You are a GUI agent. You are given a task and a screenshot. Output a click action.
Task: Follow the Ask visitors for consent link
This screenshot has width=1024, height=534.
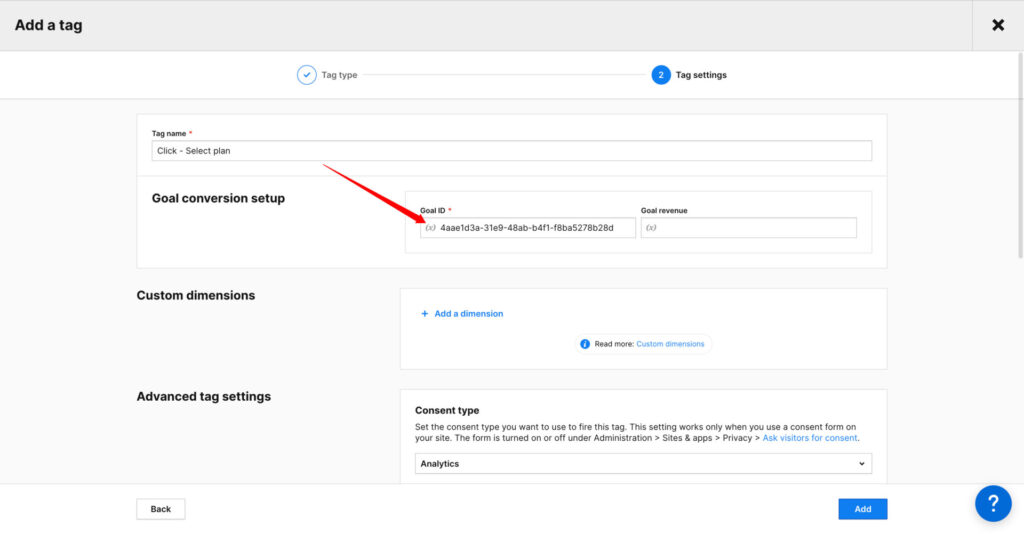pyautogui.click(x=810, y=438)
